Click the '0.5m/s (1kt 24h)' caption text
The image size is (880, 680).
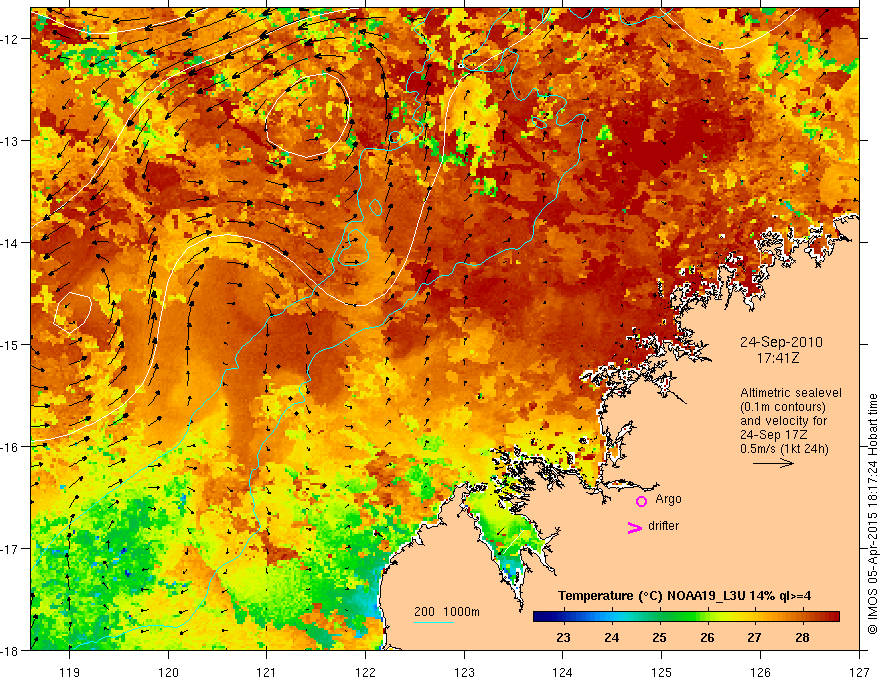[x=784, y=449]
